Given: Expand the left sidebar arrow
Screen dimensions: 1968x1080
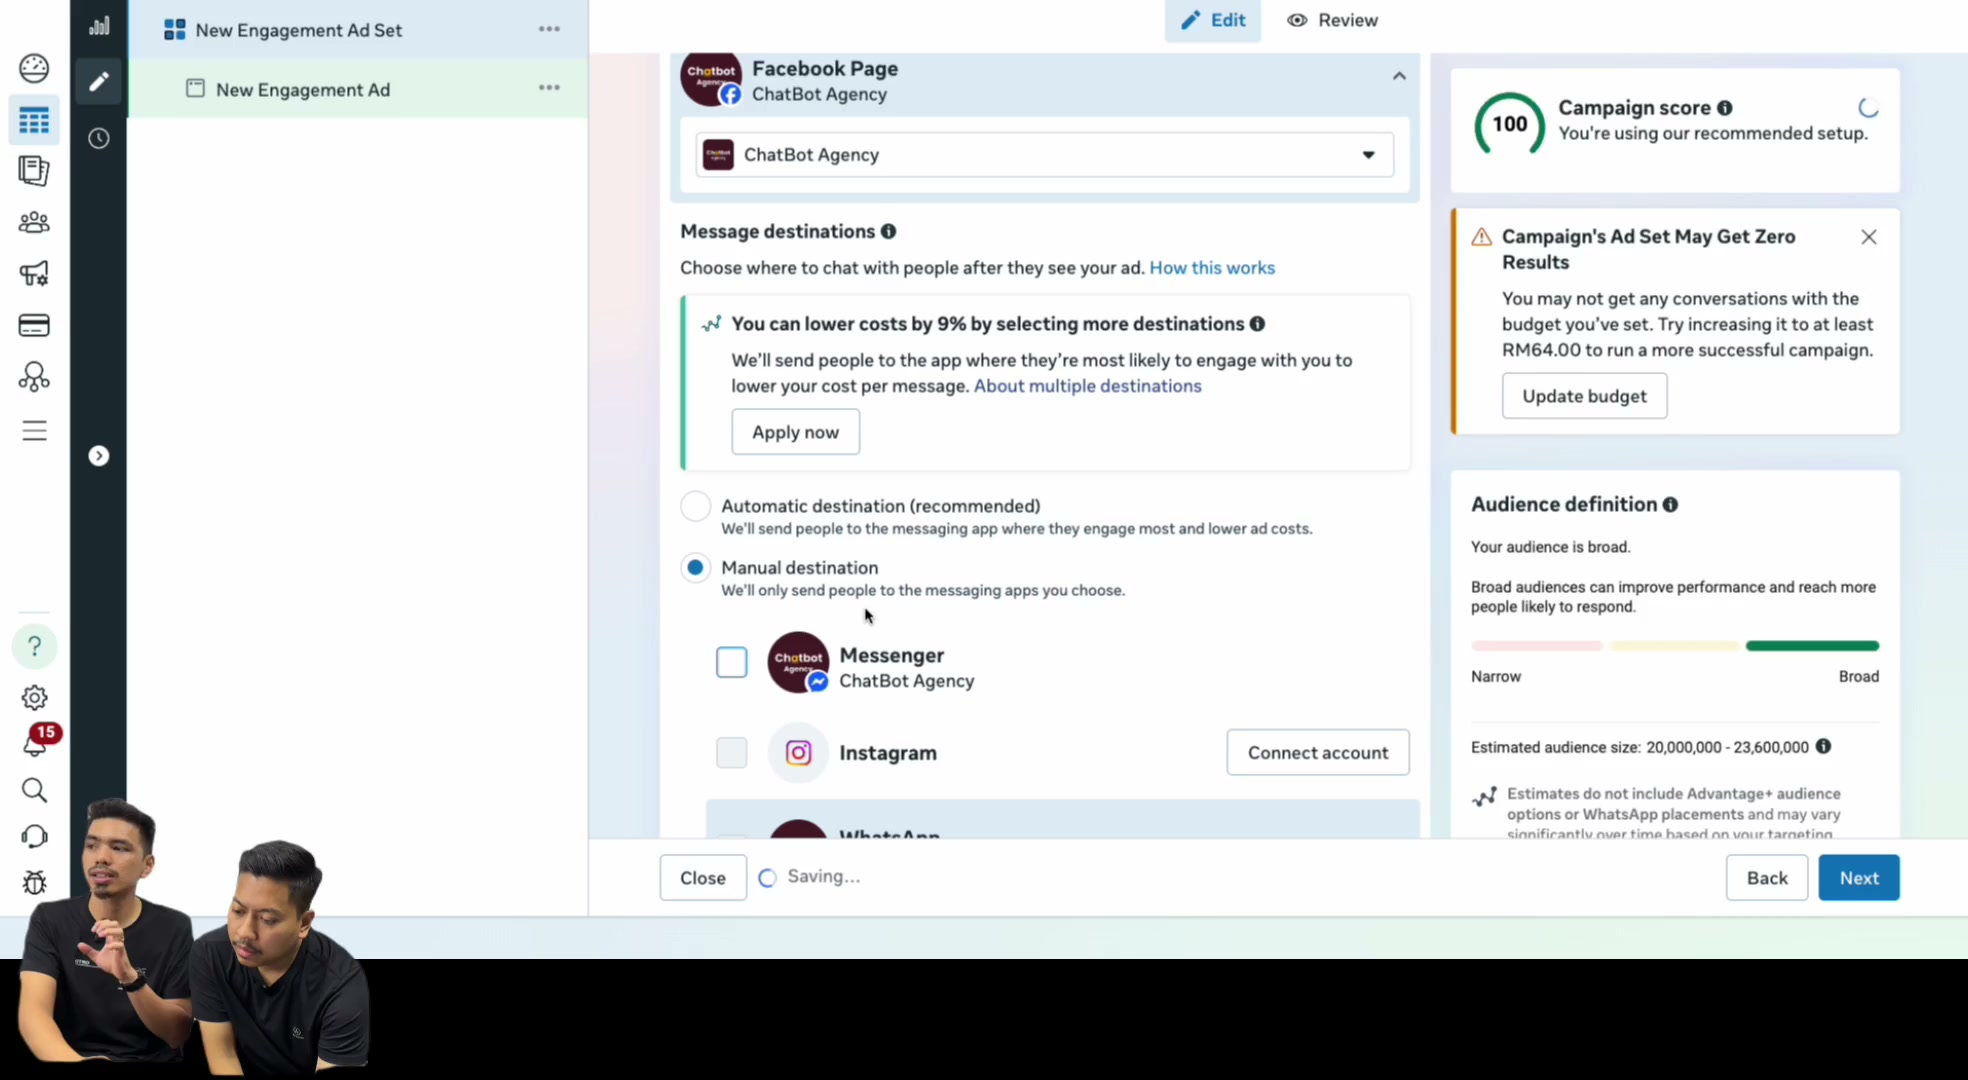Looking at the screenshot, I should coord(98,456).
